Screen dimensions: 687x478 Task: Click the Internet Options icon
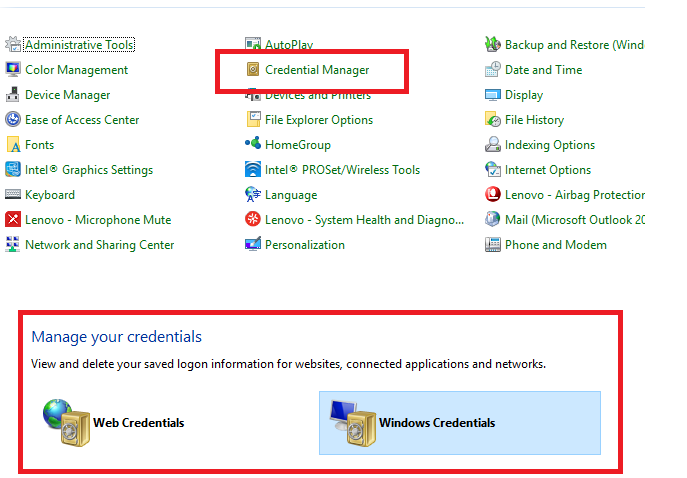pyautogui.click(x=493, y=169)
